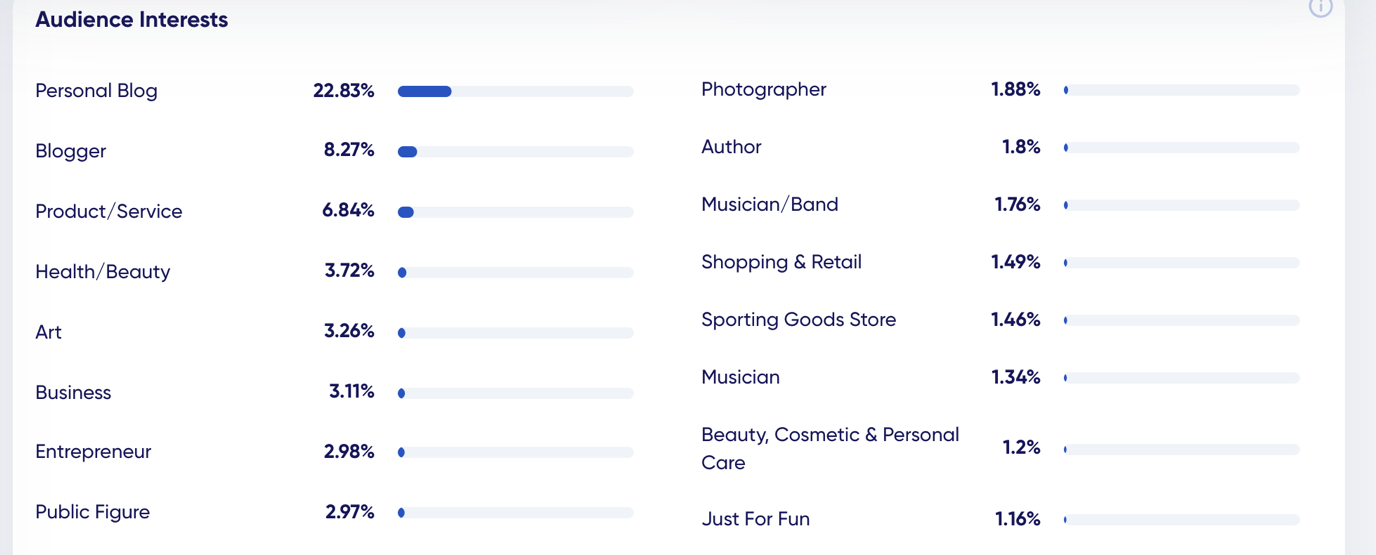Click the Author interest label
Screen dimensions: 1376x555
click(731, 147)
